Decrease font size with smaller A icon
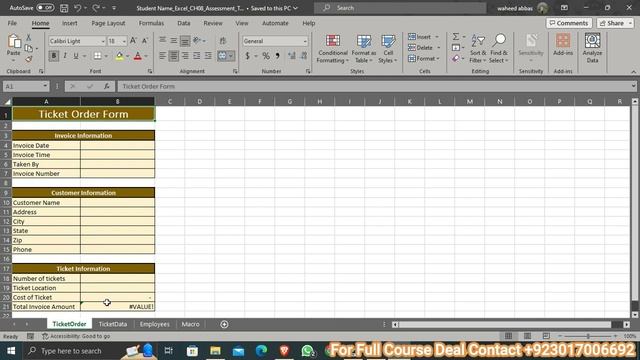Image resolution: width=640 pixels, height=360 pixels. [x=144, y=41]
